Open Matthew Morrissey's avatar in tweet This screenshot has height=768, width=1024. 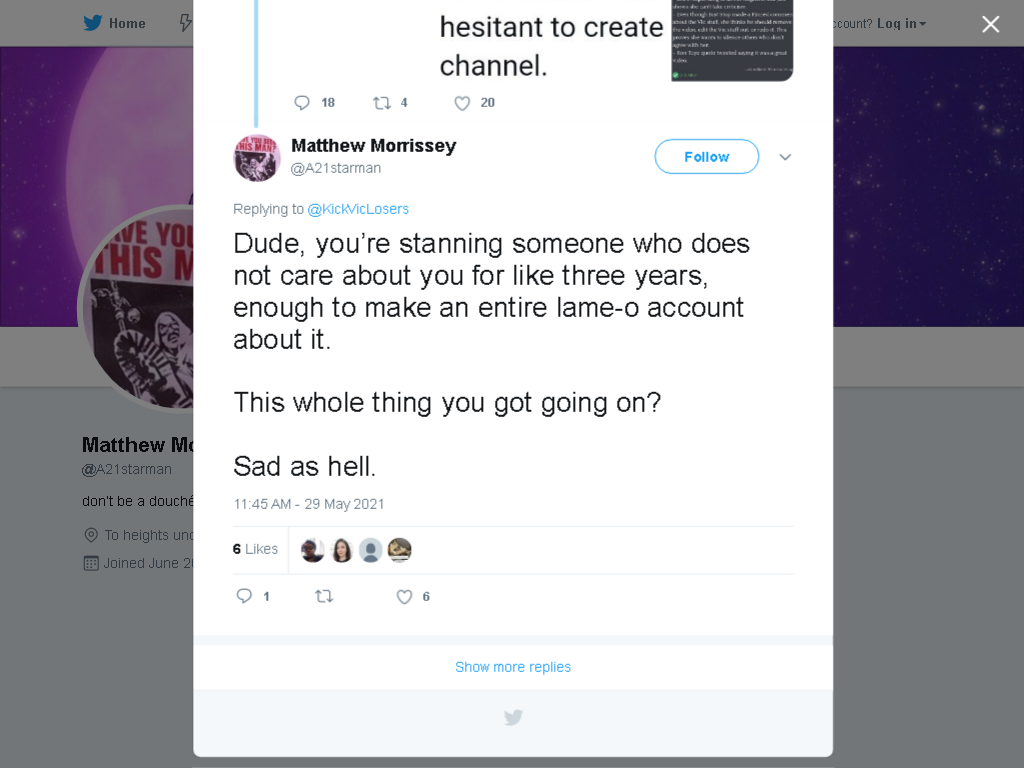tap(257, 158)
